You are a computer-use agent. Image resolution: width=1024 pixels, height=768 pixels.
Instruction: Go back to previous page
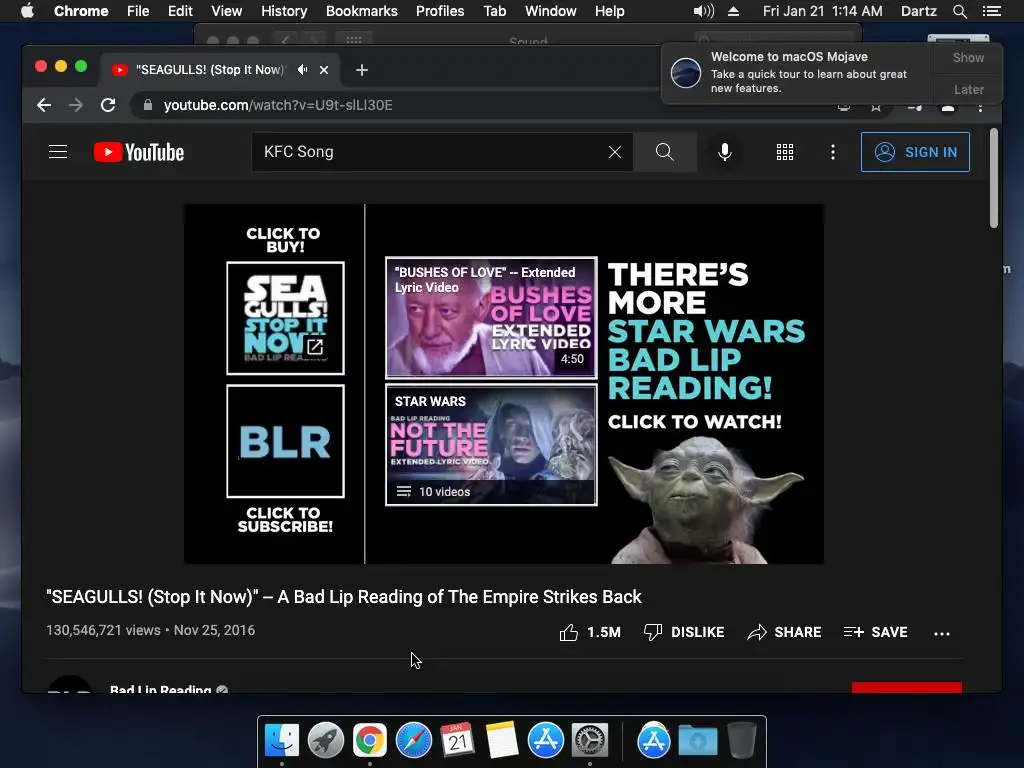click(x=44, y=105)
